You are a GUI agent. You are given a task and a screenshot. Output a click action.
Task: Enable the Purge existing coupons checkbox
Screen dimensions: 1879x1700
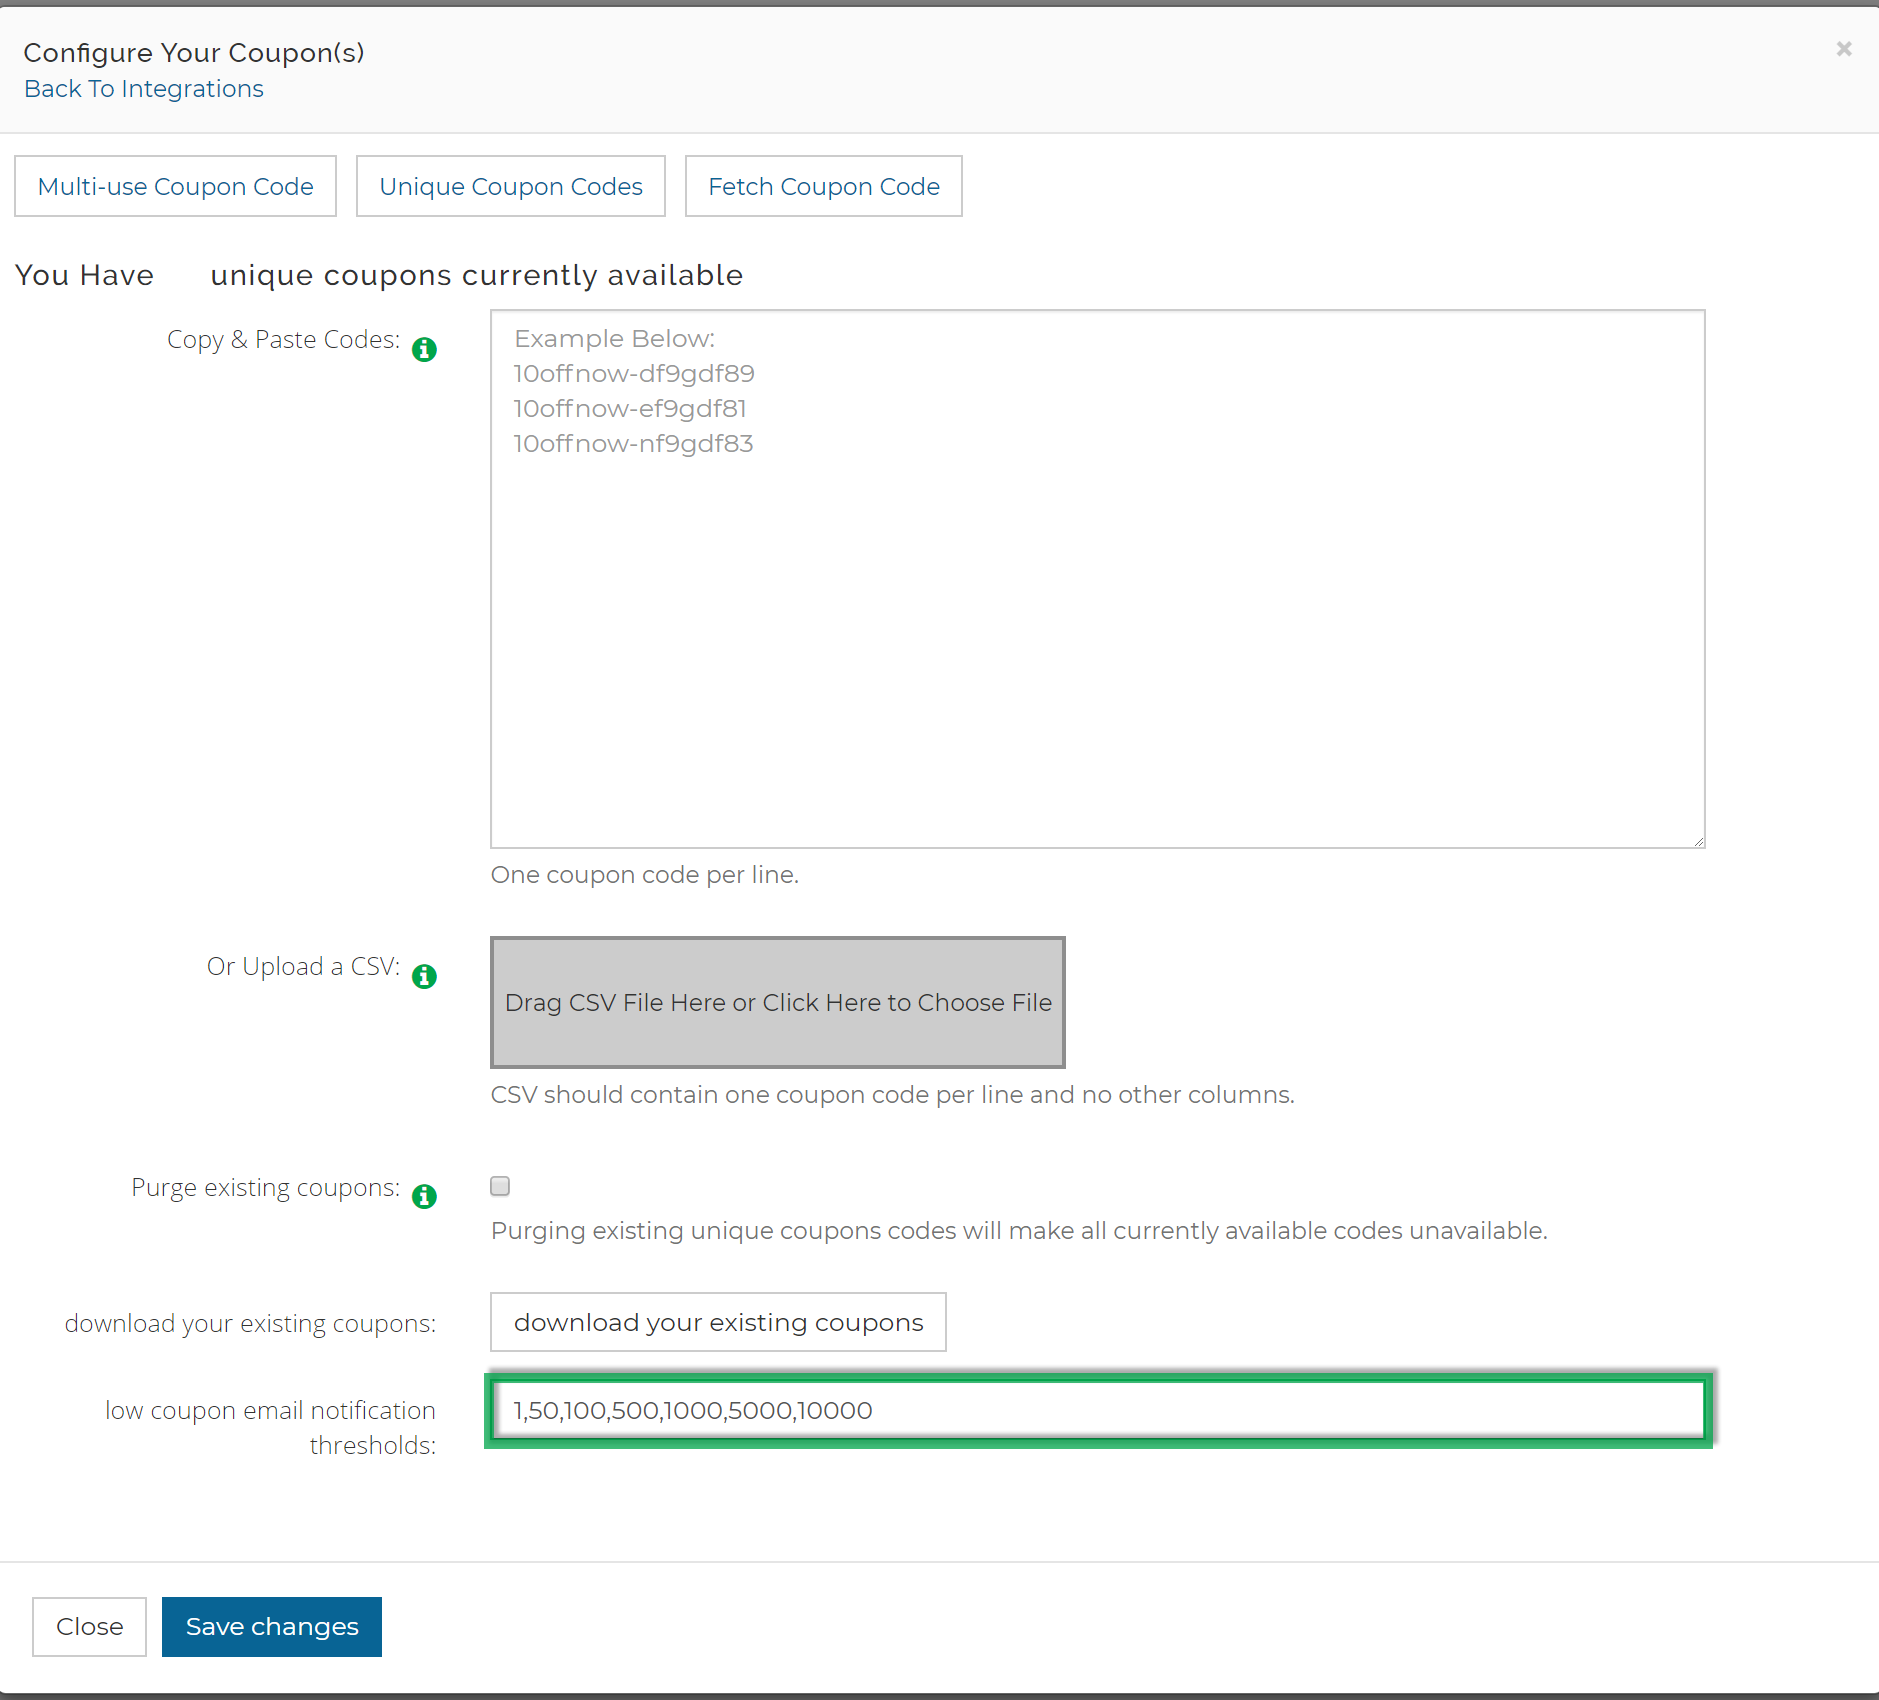click(500, 1186)
